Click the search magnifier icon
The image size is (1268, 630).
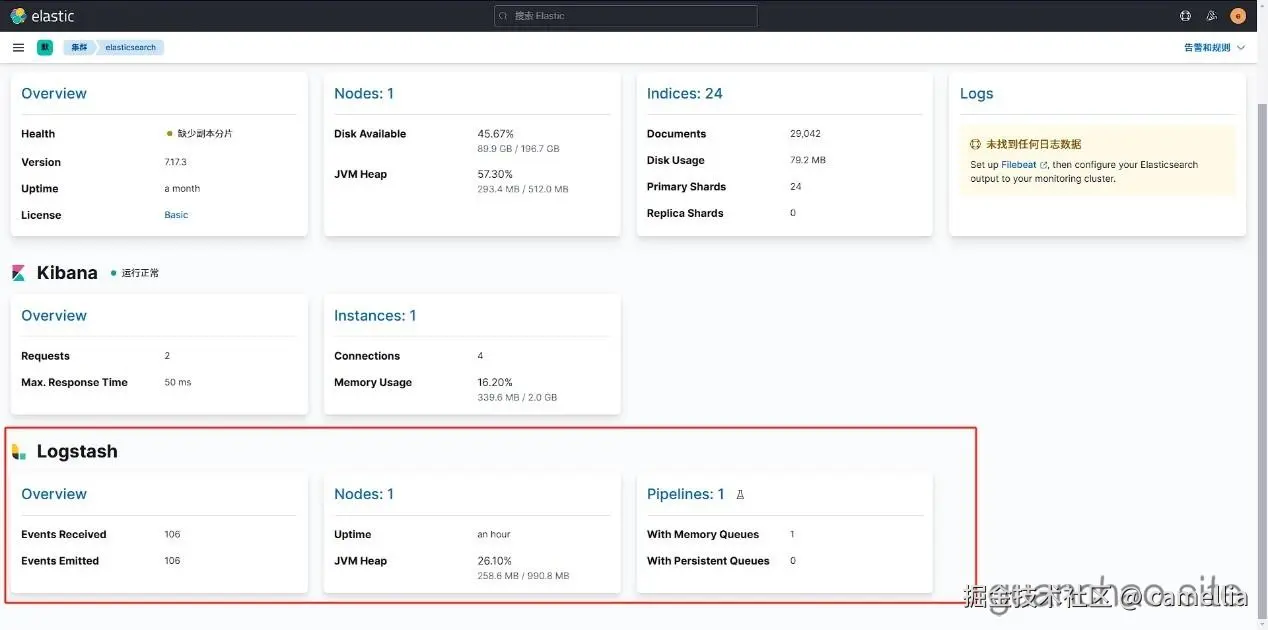pyautogui.click(x=504, y=16)
